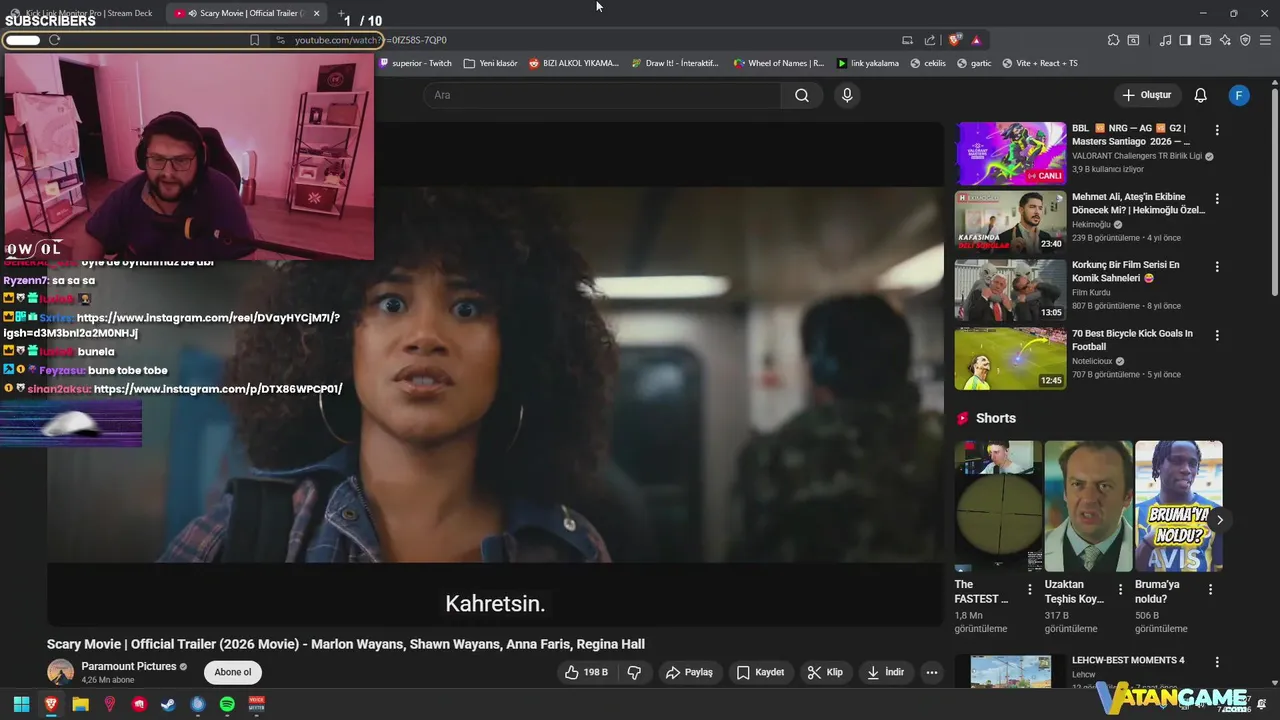1280x720 pixels.
Task: Open the cekilis bookmark
Action: click(928, 63)
